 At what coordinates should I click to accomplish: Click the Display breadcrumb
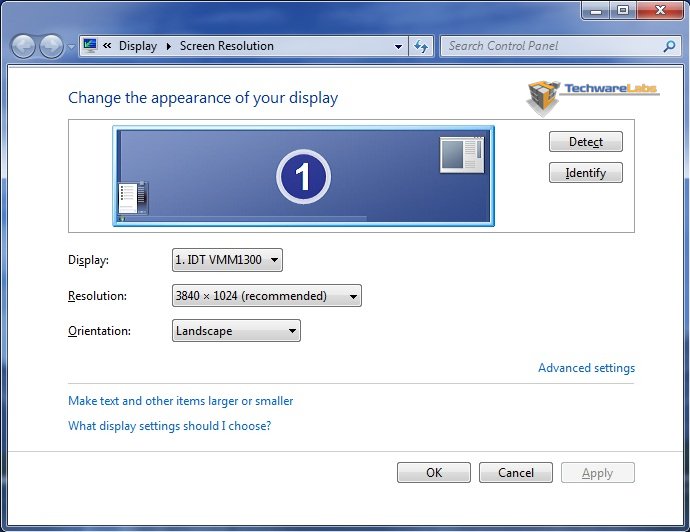[x=138, y=46]
